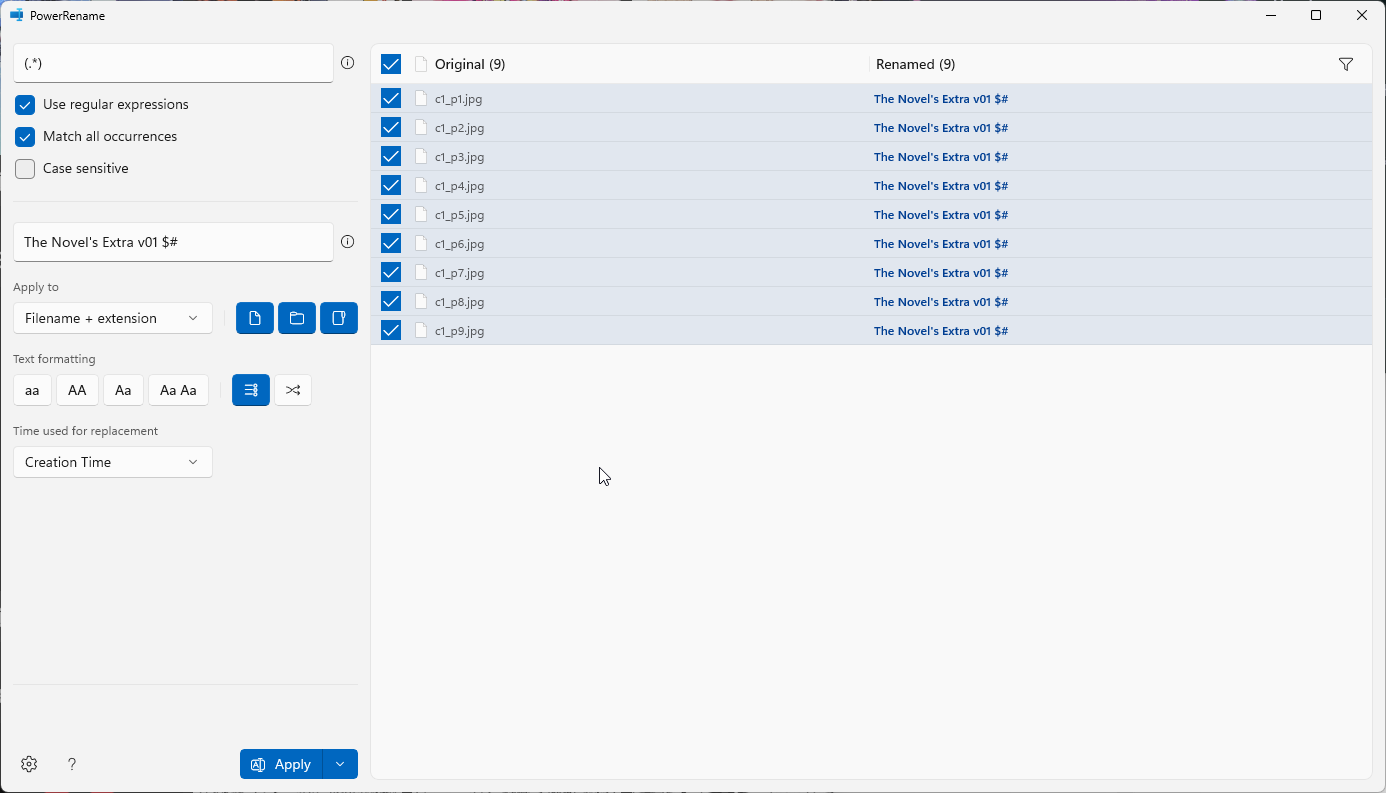Expand the Filename + extension dropdown
1386x793 pixels.
pyautogui.click(x=113, y=318)
